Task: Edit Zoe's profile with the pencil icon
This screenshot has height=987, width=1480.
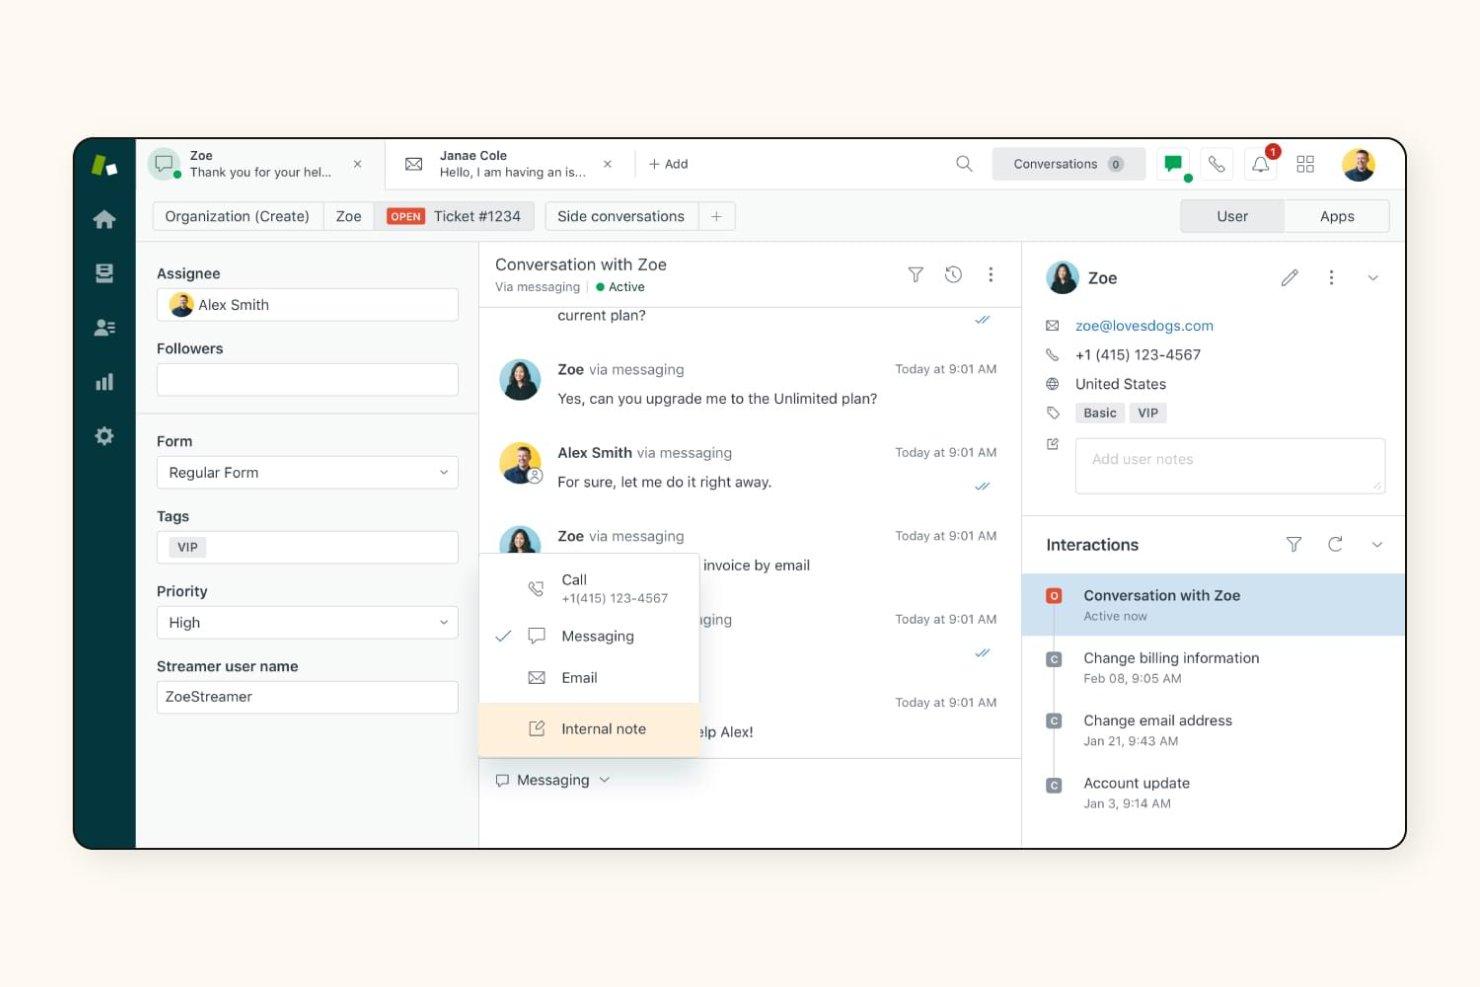Action: pos(1289,277)
